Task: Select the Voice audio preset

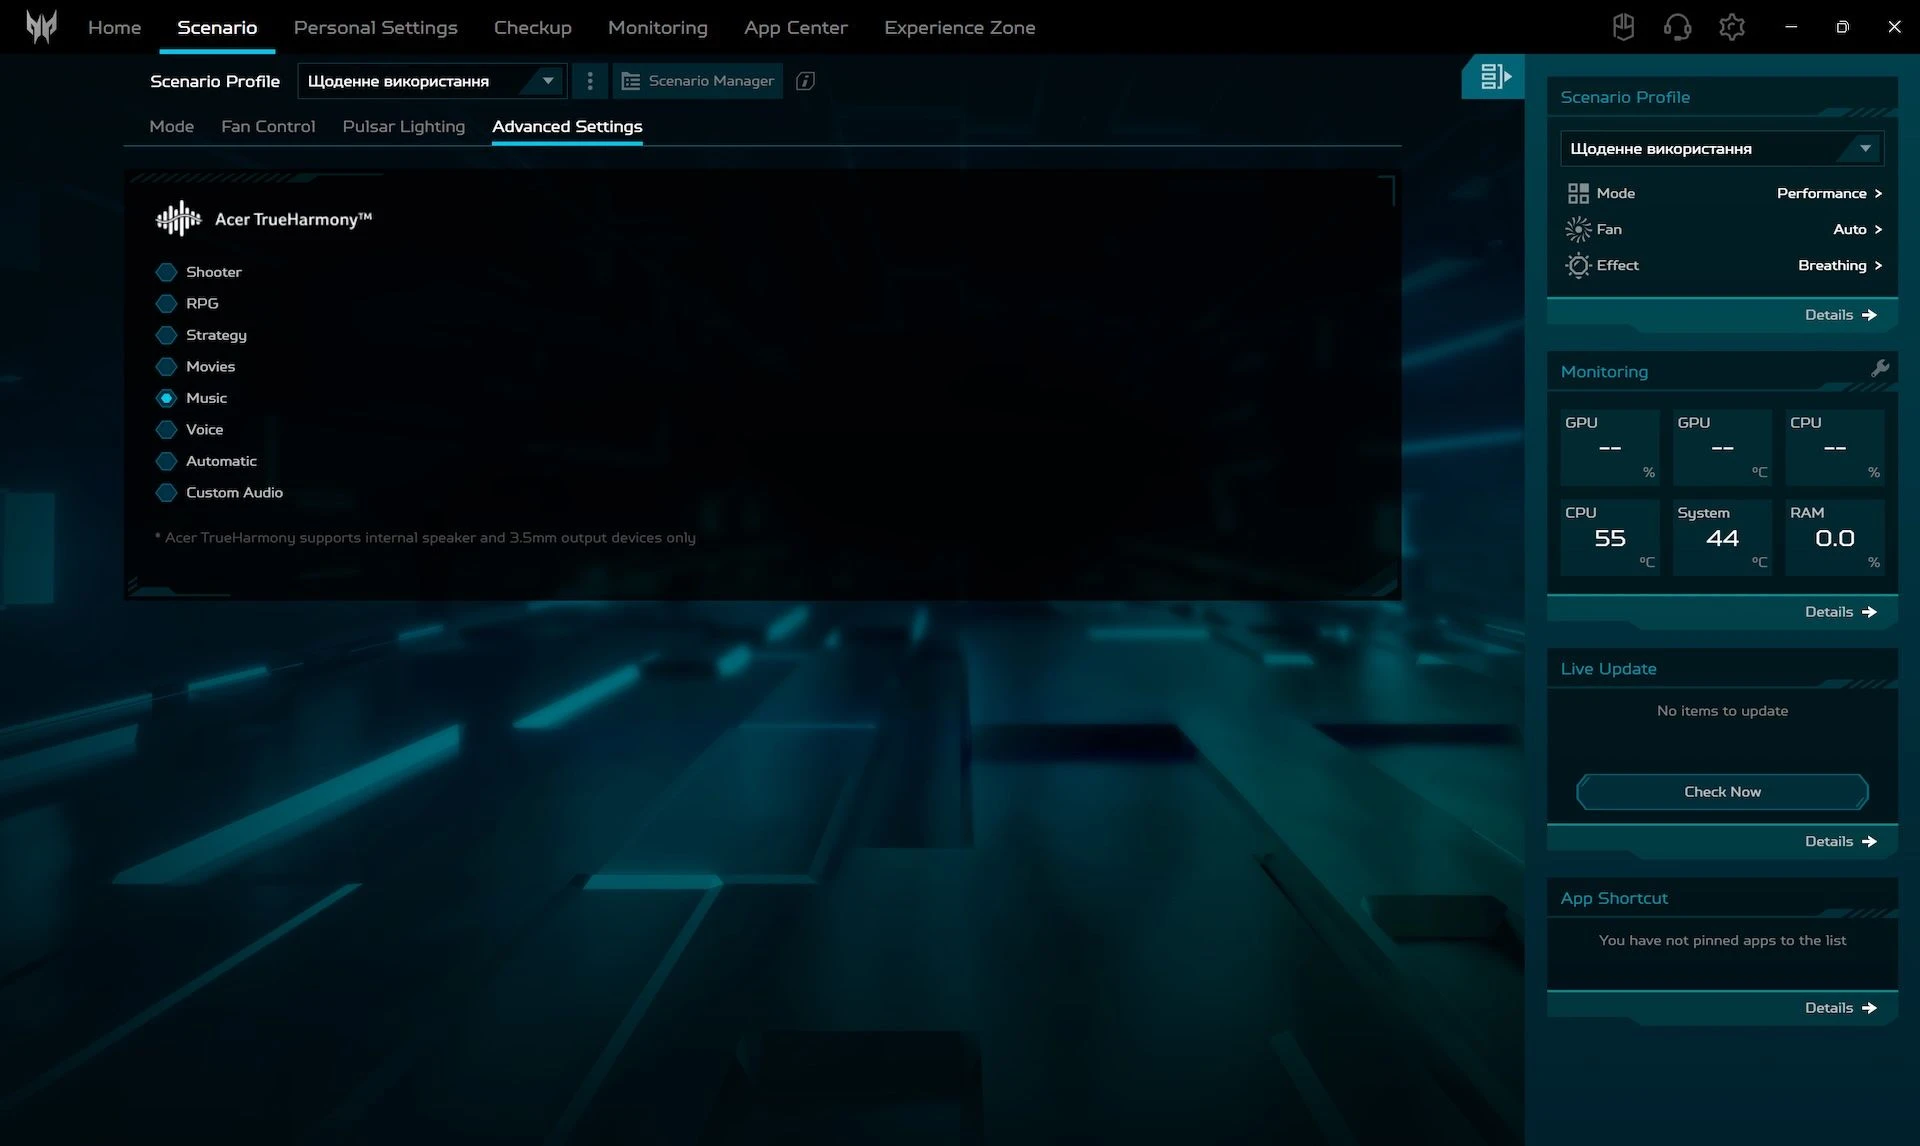Action: tap(190, 429)
